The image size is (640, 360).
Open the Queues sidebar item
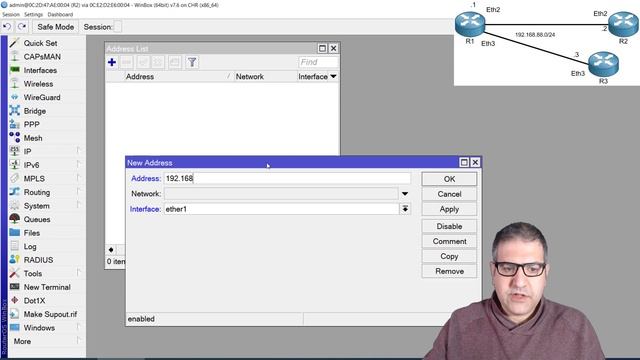37,219
